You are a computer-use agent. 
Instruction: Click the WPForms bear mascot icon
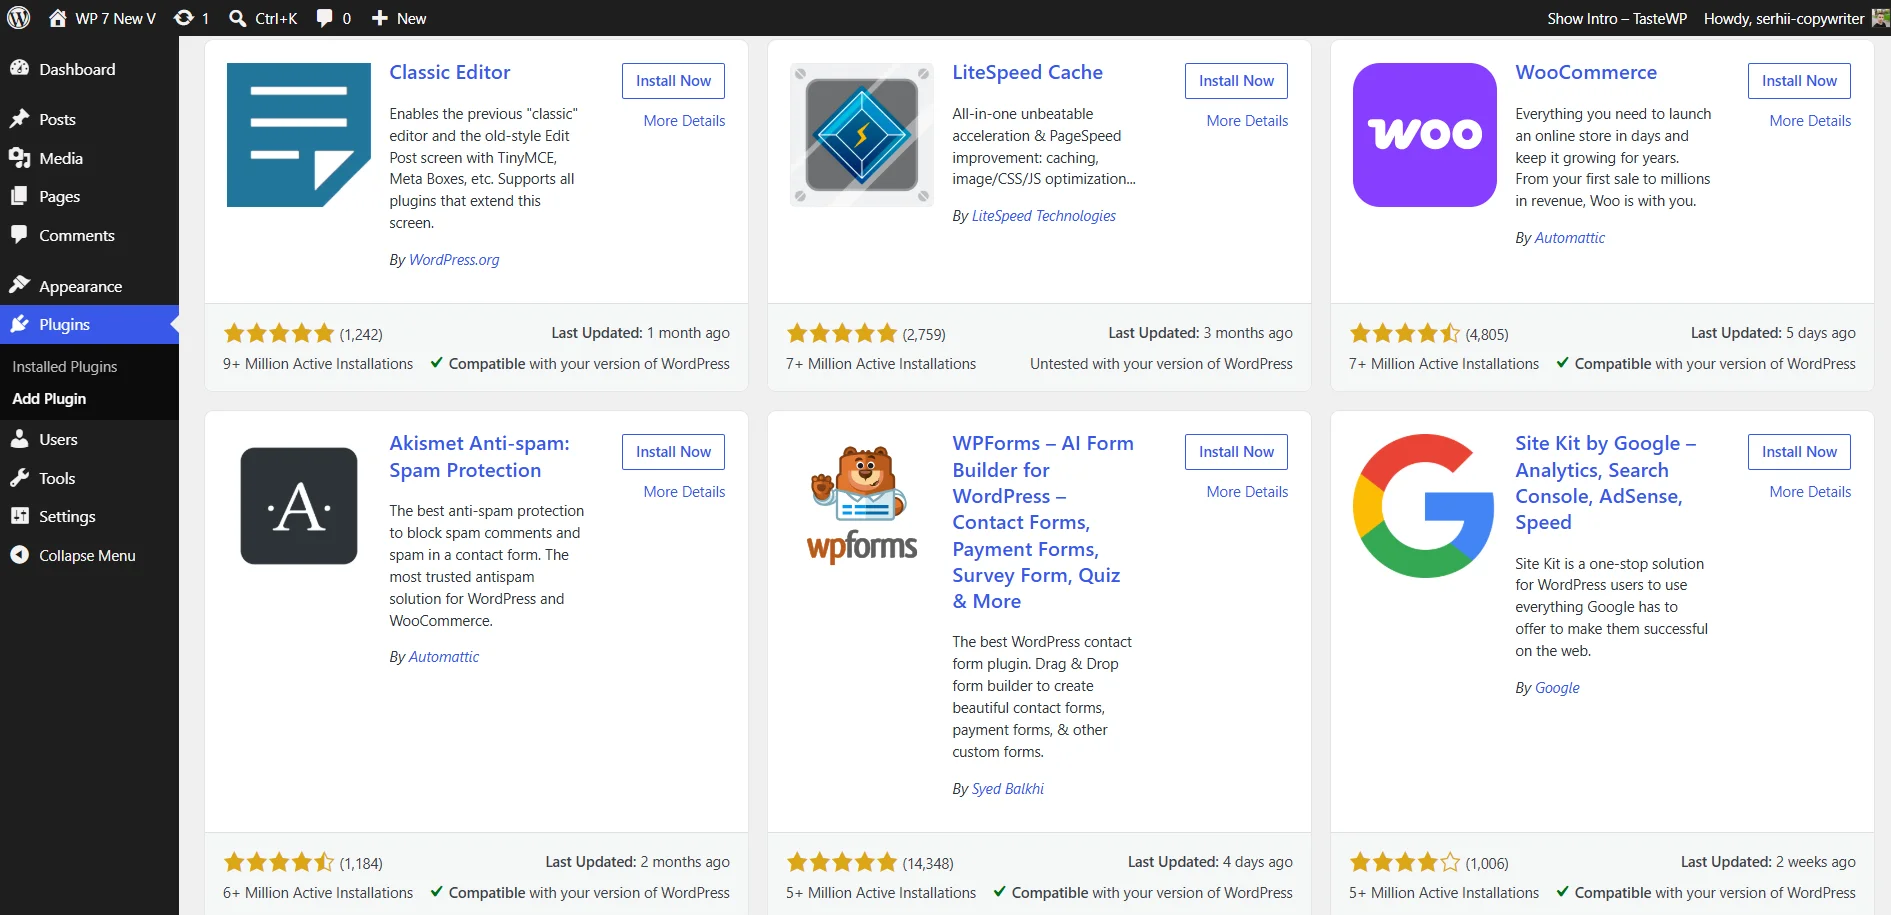pyautogui.click(x=862, y=506)
